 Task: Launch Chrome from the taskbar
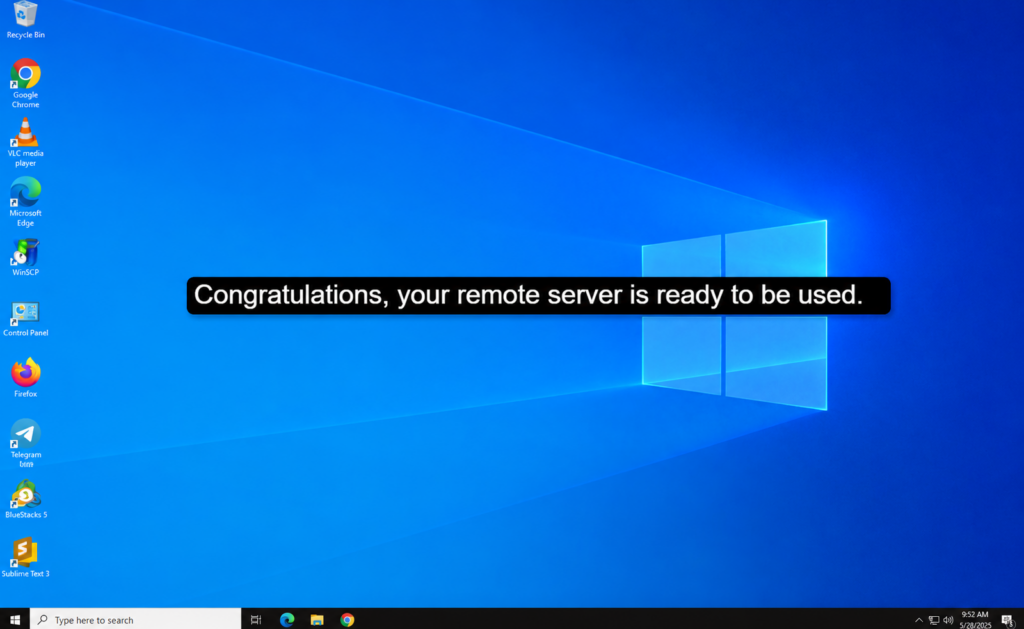pyautogui.click(x=347, y=619)
